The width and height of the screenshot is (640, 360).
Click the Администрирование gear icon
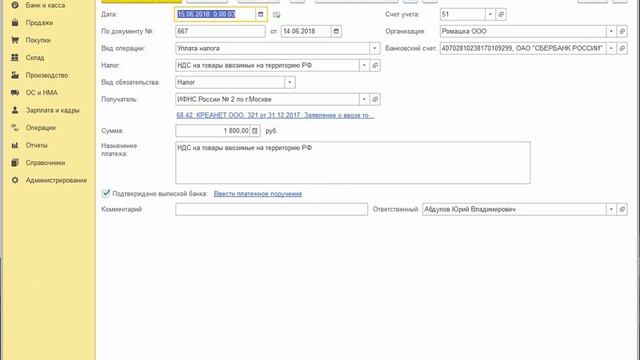click(15, 180)
